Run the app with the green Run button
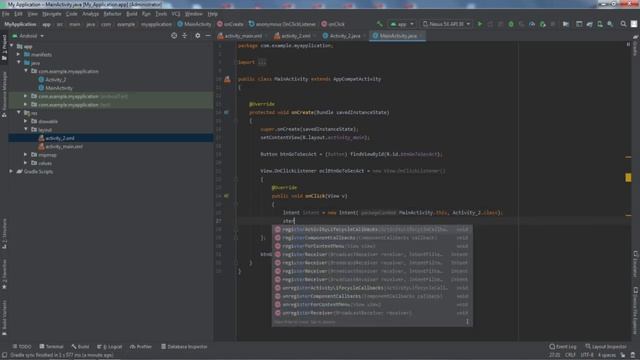This screenshot has width=640, height=360. 480,24
